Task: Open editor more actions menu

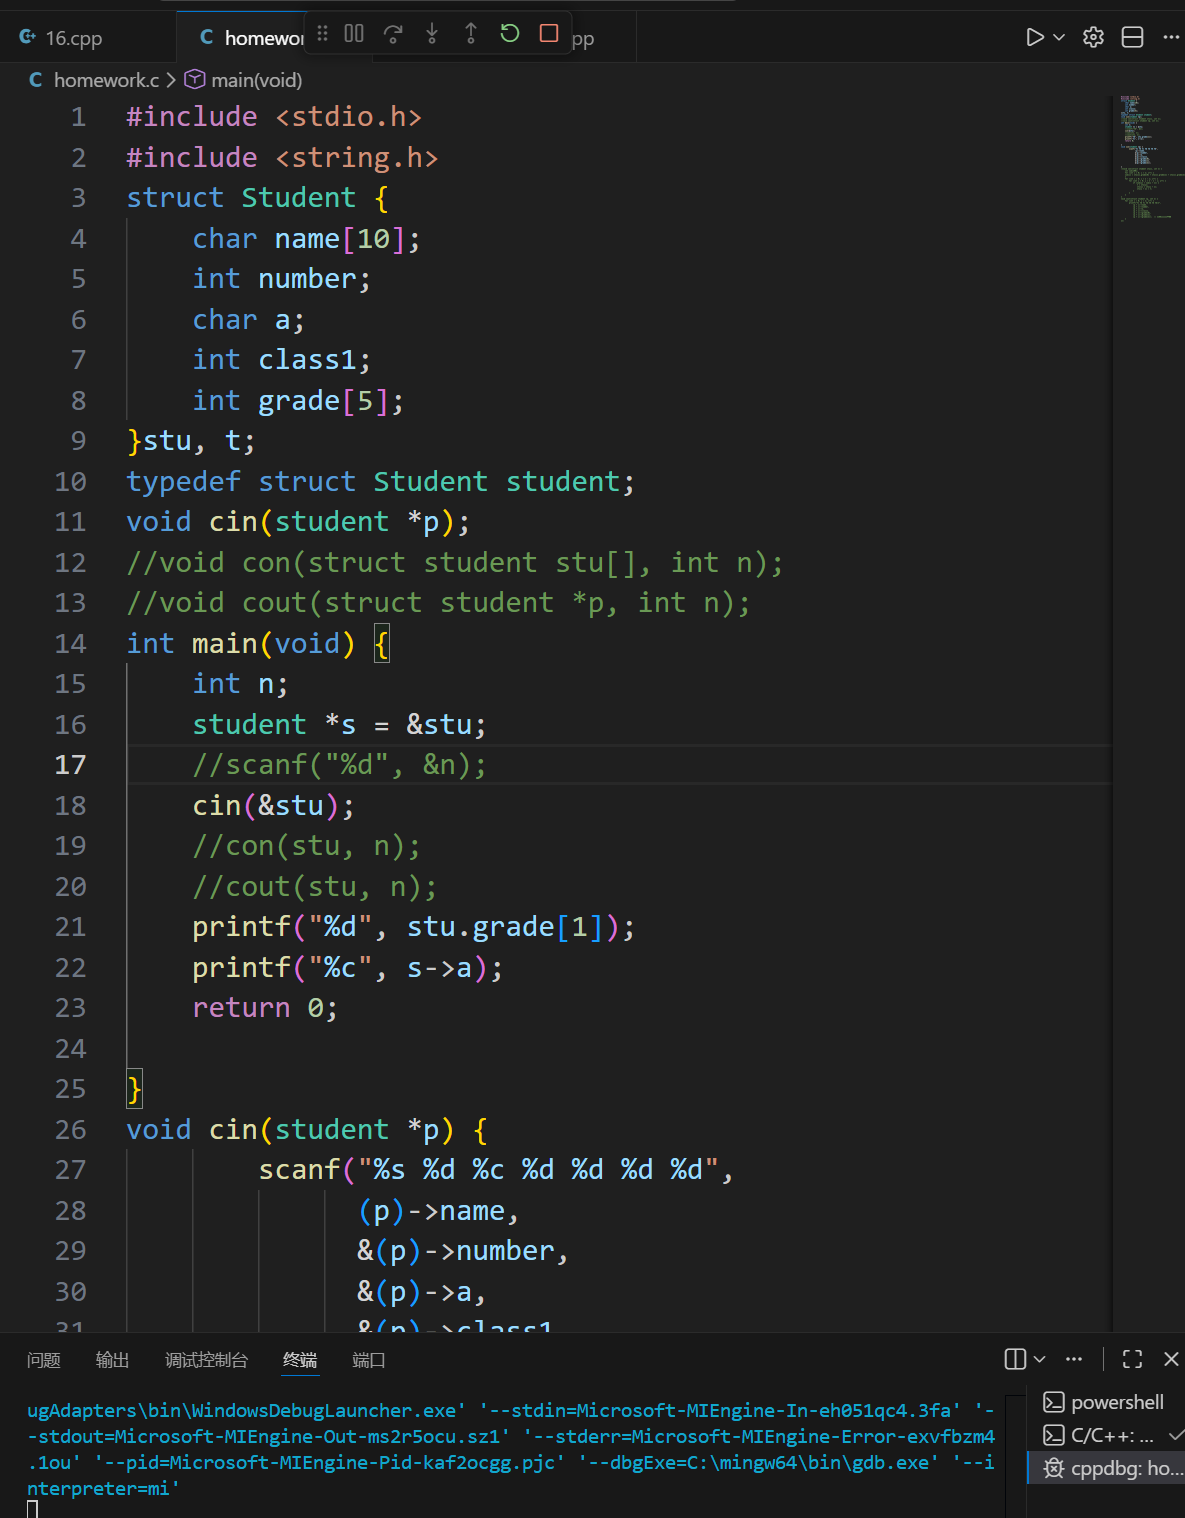Action: [x=1171, y=37]
